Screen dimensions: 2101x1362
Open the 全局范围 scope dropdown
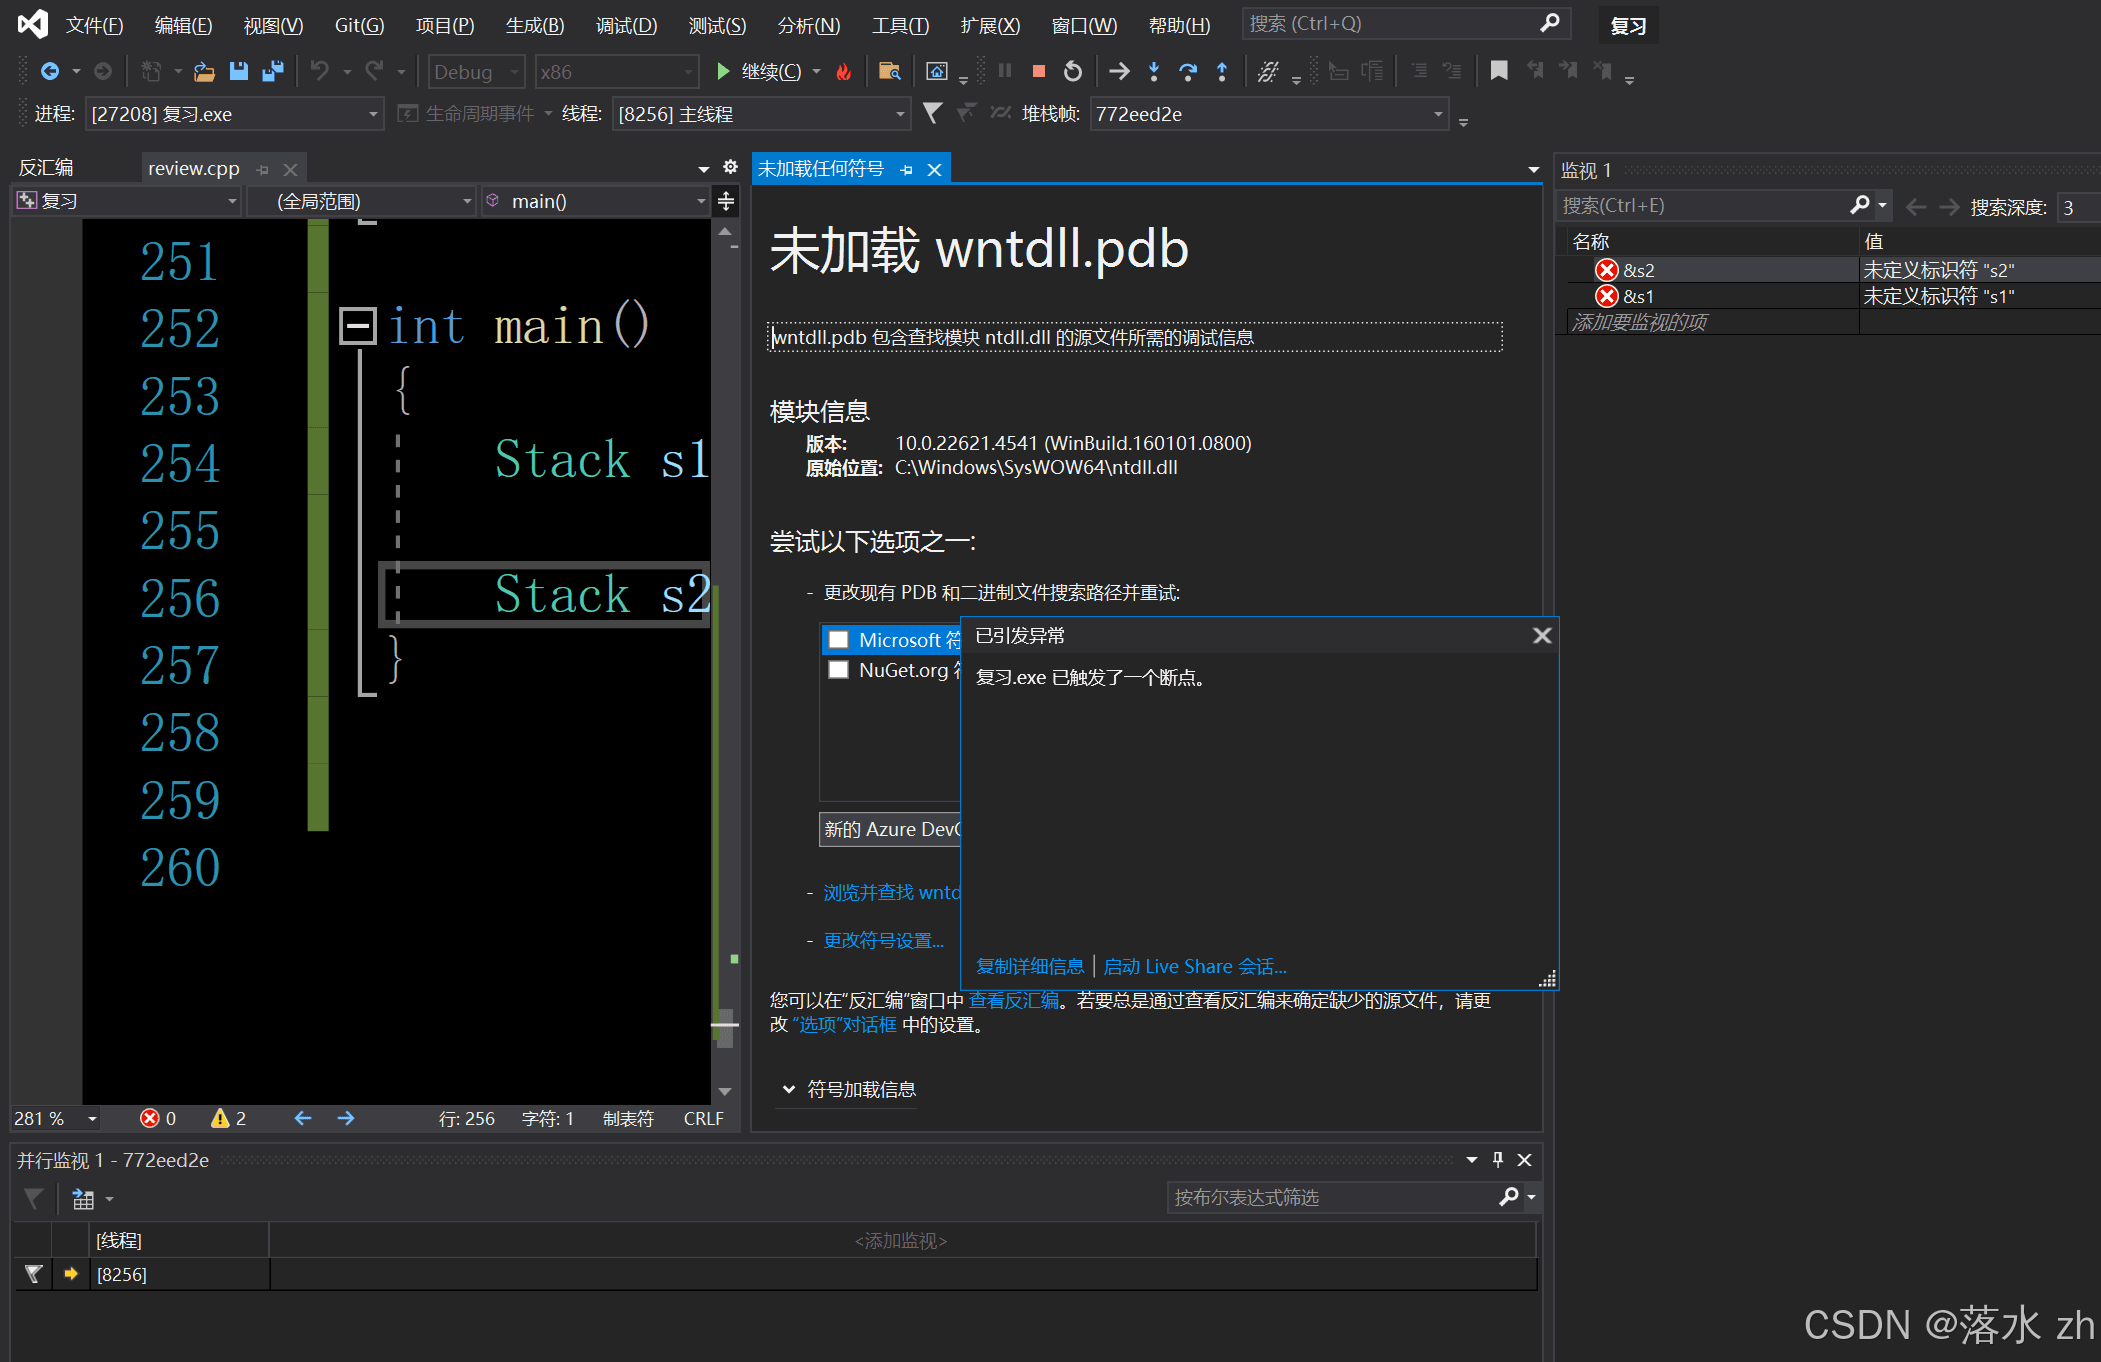(x=361, y=201)
